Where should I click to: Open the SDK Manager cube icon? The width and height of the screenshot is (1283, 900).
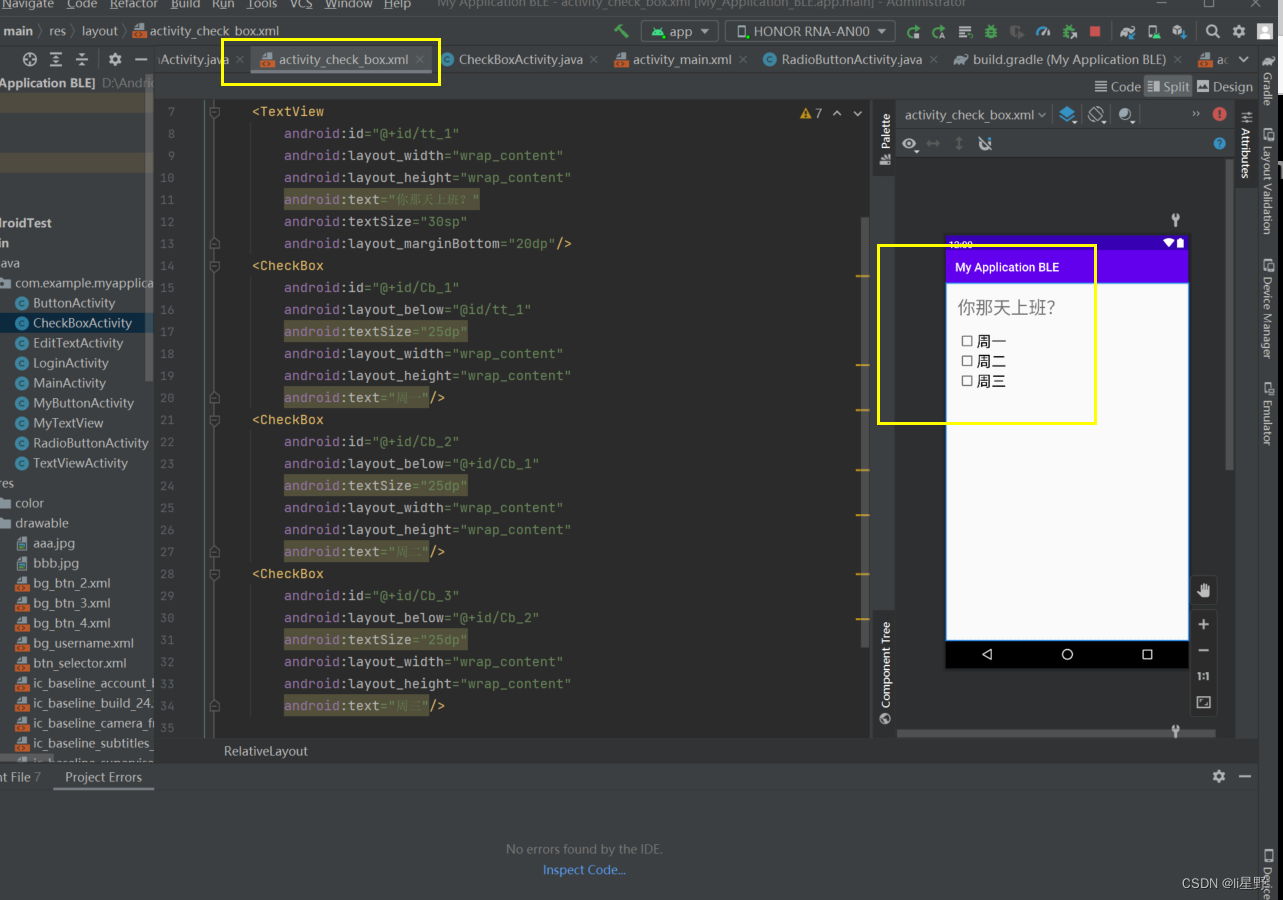click(x=1179, y=32)
